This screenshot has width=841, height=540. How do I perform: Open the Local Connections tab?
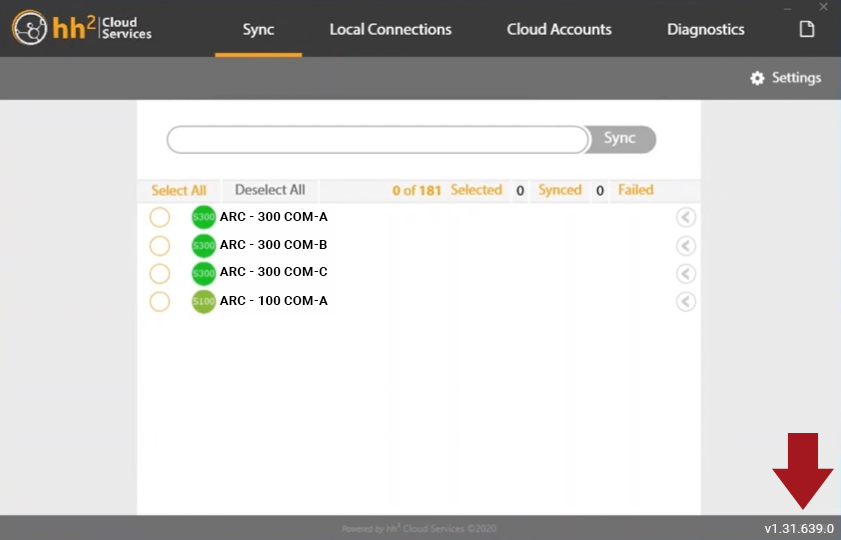(390, 29)
